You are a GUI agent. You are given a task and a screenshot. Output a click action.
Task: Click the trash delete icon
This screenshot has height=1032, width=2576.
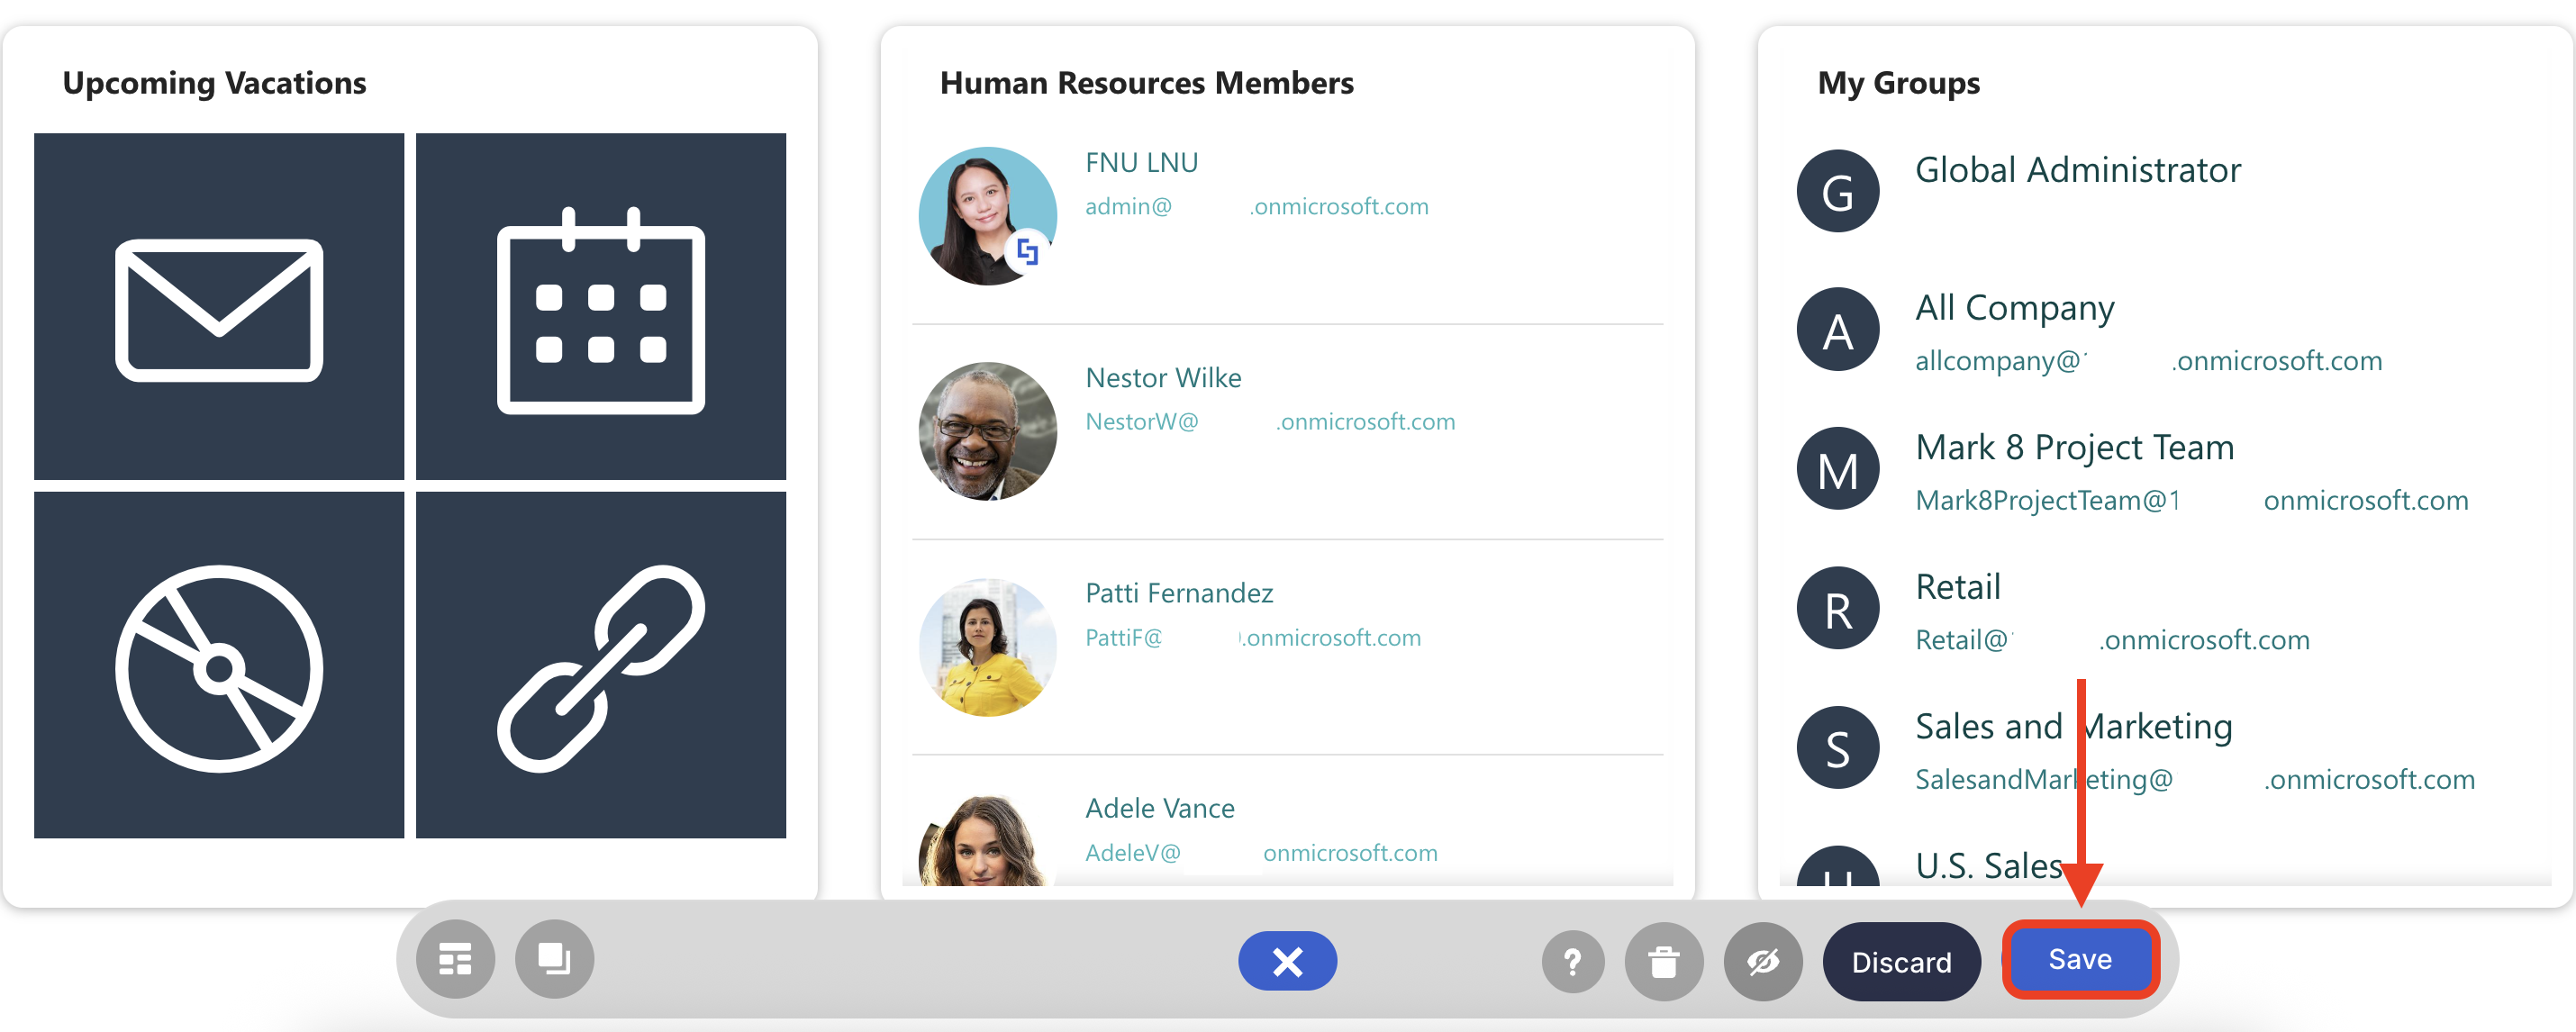coord(1663,962)
